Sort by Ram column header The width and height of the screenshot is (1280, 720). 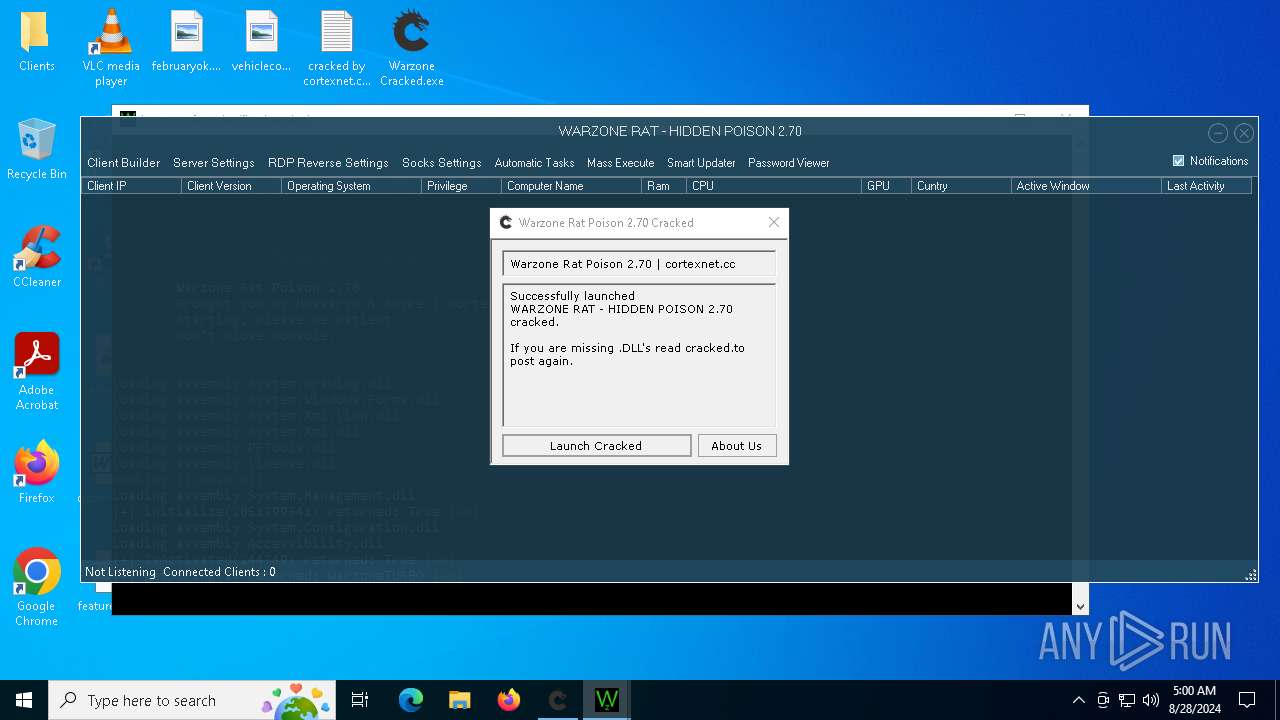(664, 186)
